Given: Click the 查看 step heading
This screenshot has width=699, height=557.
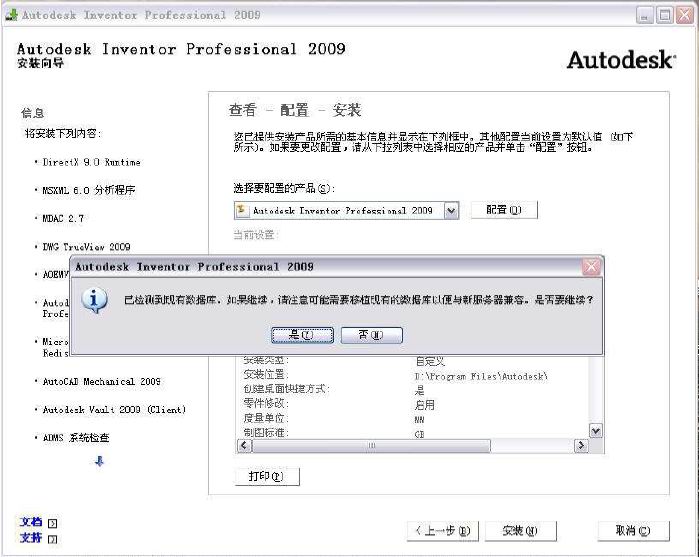Looking at the screenshot, I should [243, 110].
